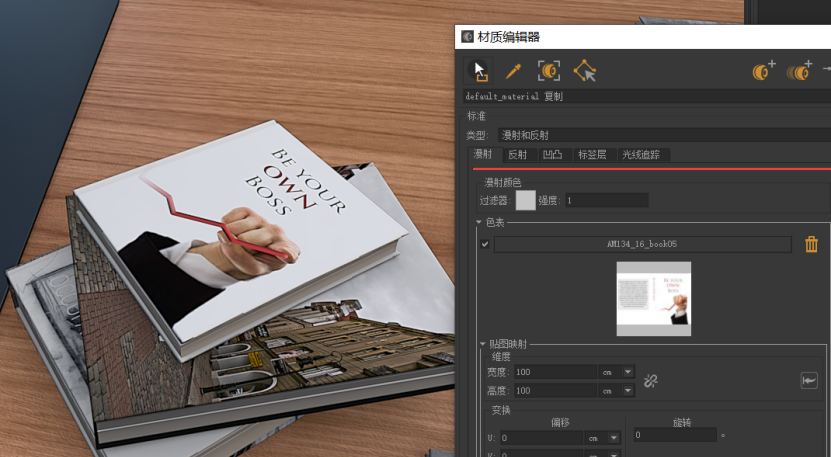831x457 pixels.
Task: Select the pick material arrow tool
Action: click(x=479, y=71)
